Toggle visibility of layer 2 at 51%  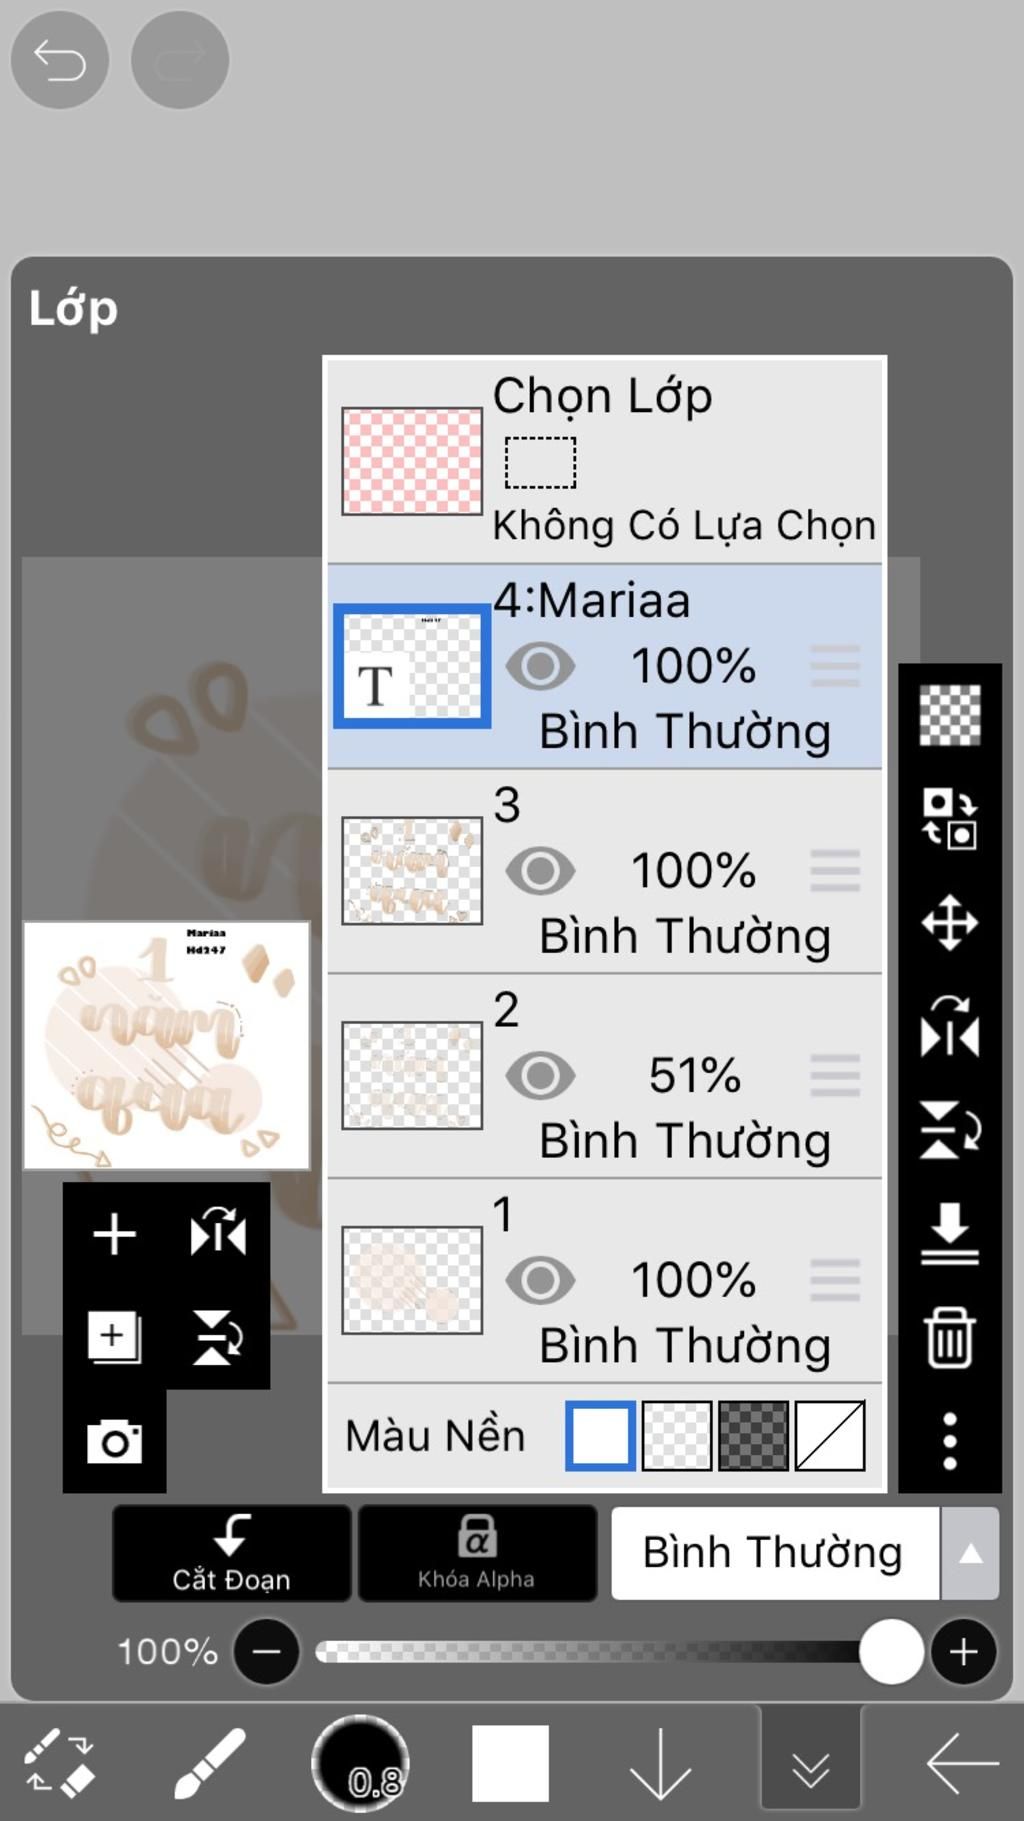540,1076
